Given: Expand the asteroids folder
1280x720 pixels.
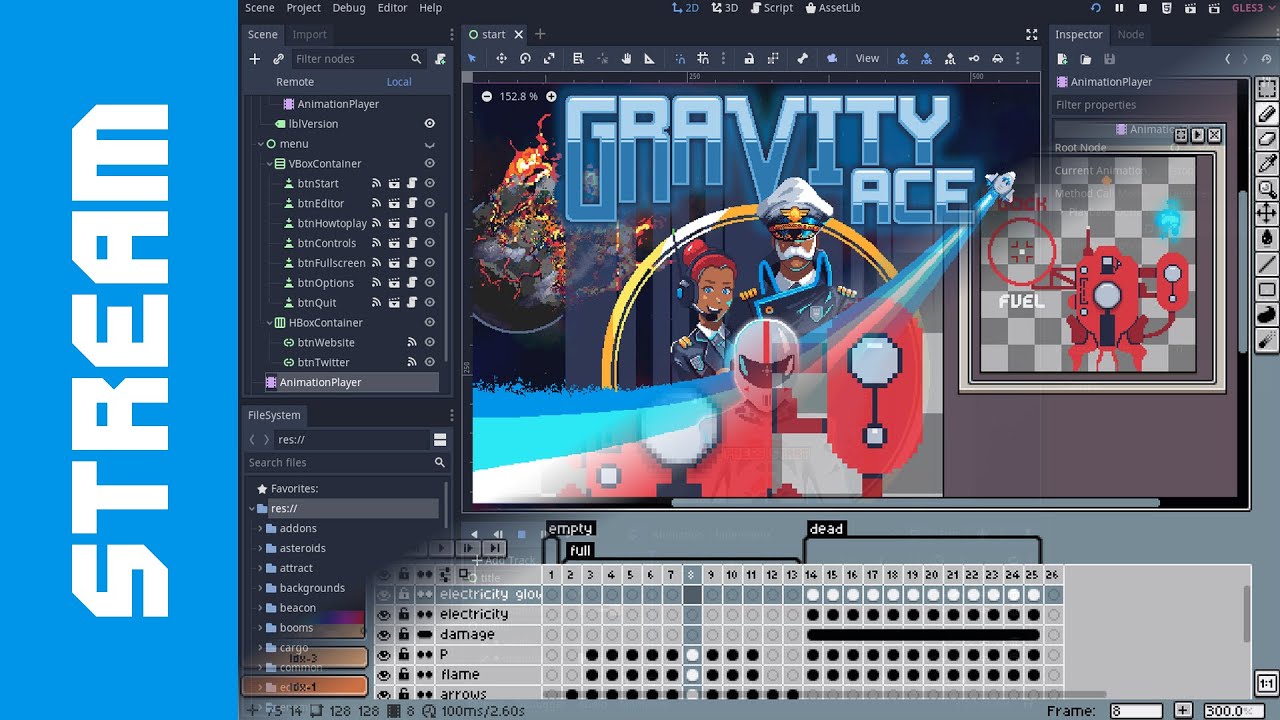Looking at the screenshot, I should 260,548.
